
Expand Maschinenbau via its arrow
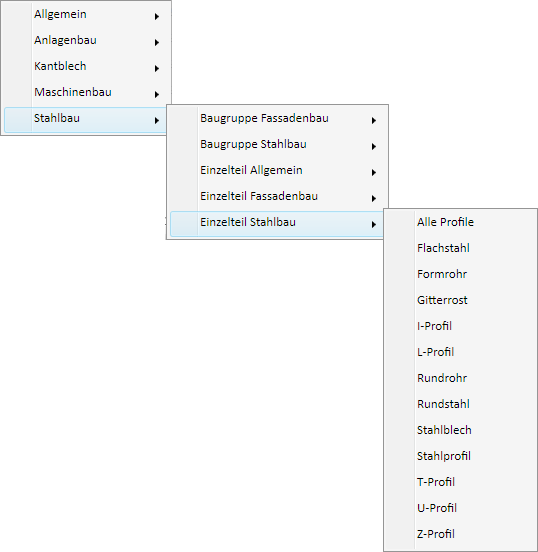[157, 94]
